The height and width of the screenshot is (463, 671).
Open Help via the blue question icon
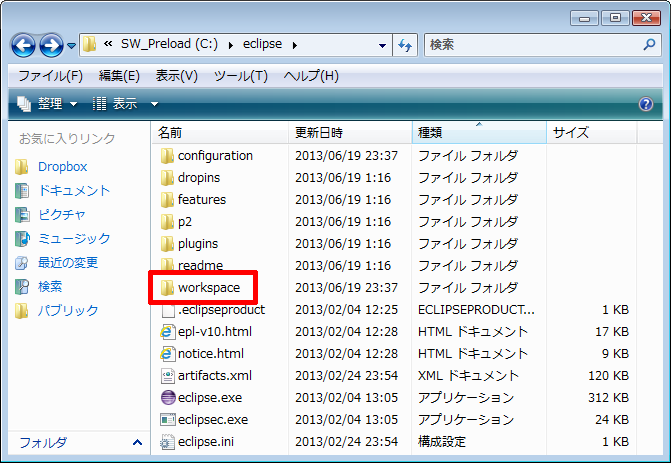[x=646, y=104]
